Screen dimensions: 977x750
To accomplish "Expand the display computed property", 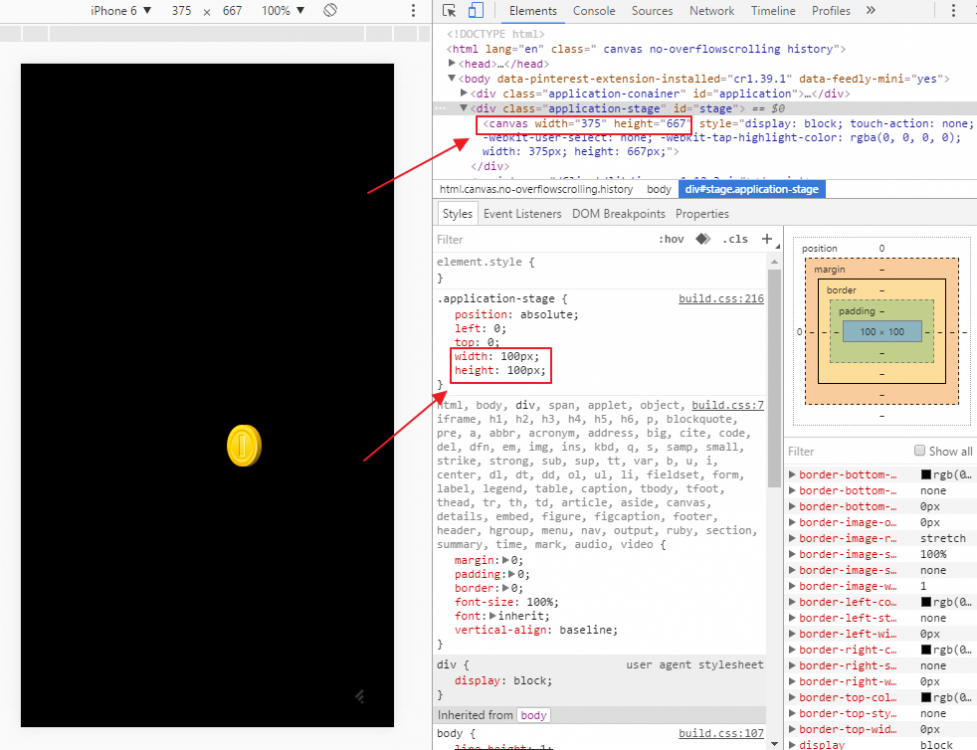I will 793,744.
